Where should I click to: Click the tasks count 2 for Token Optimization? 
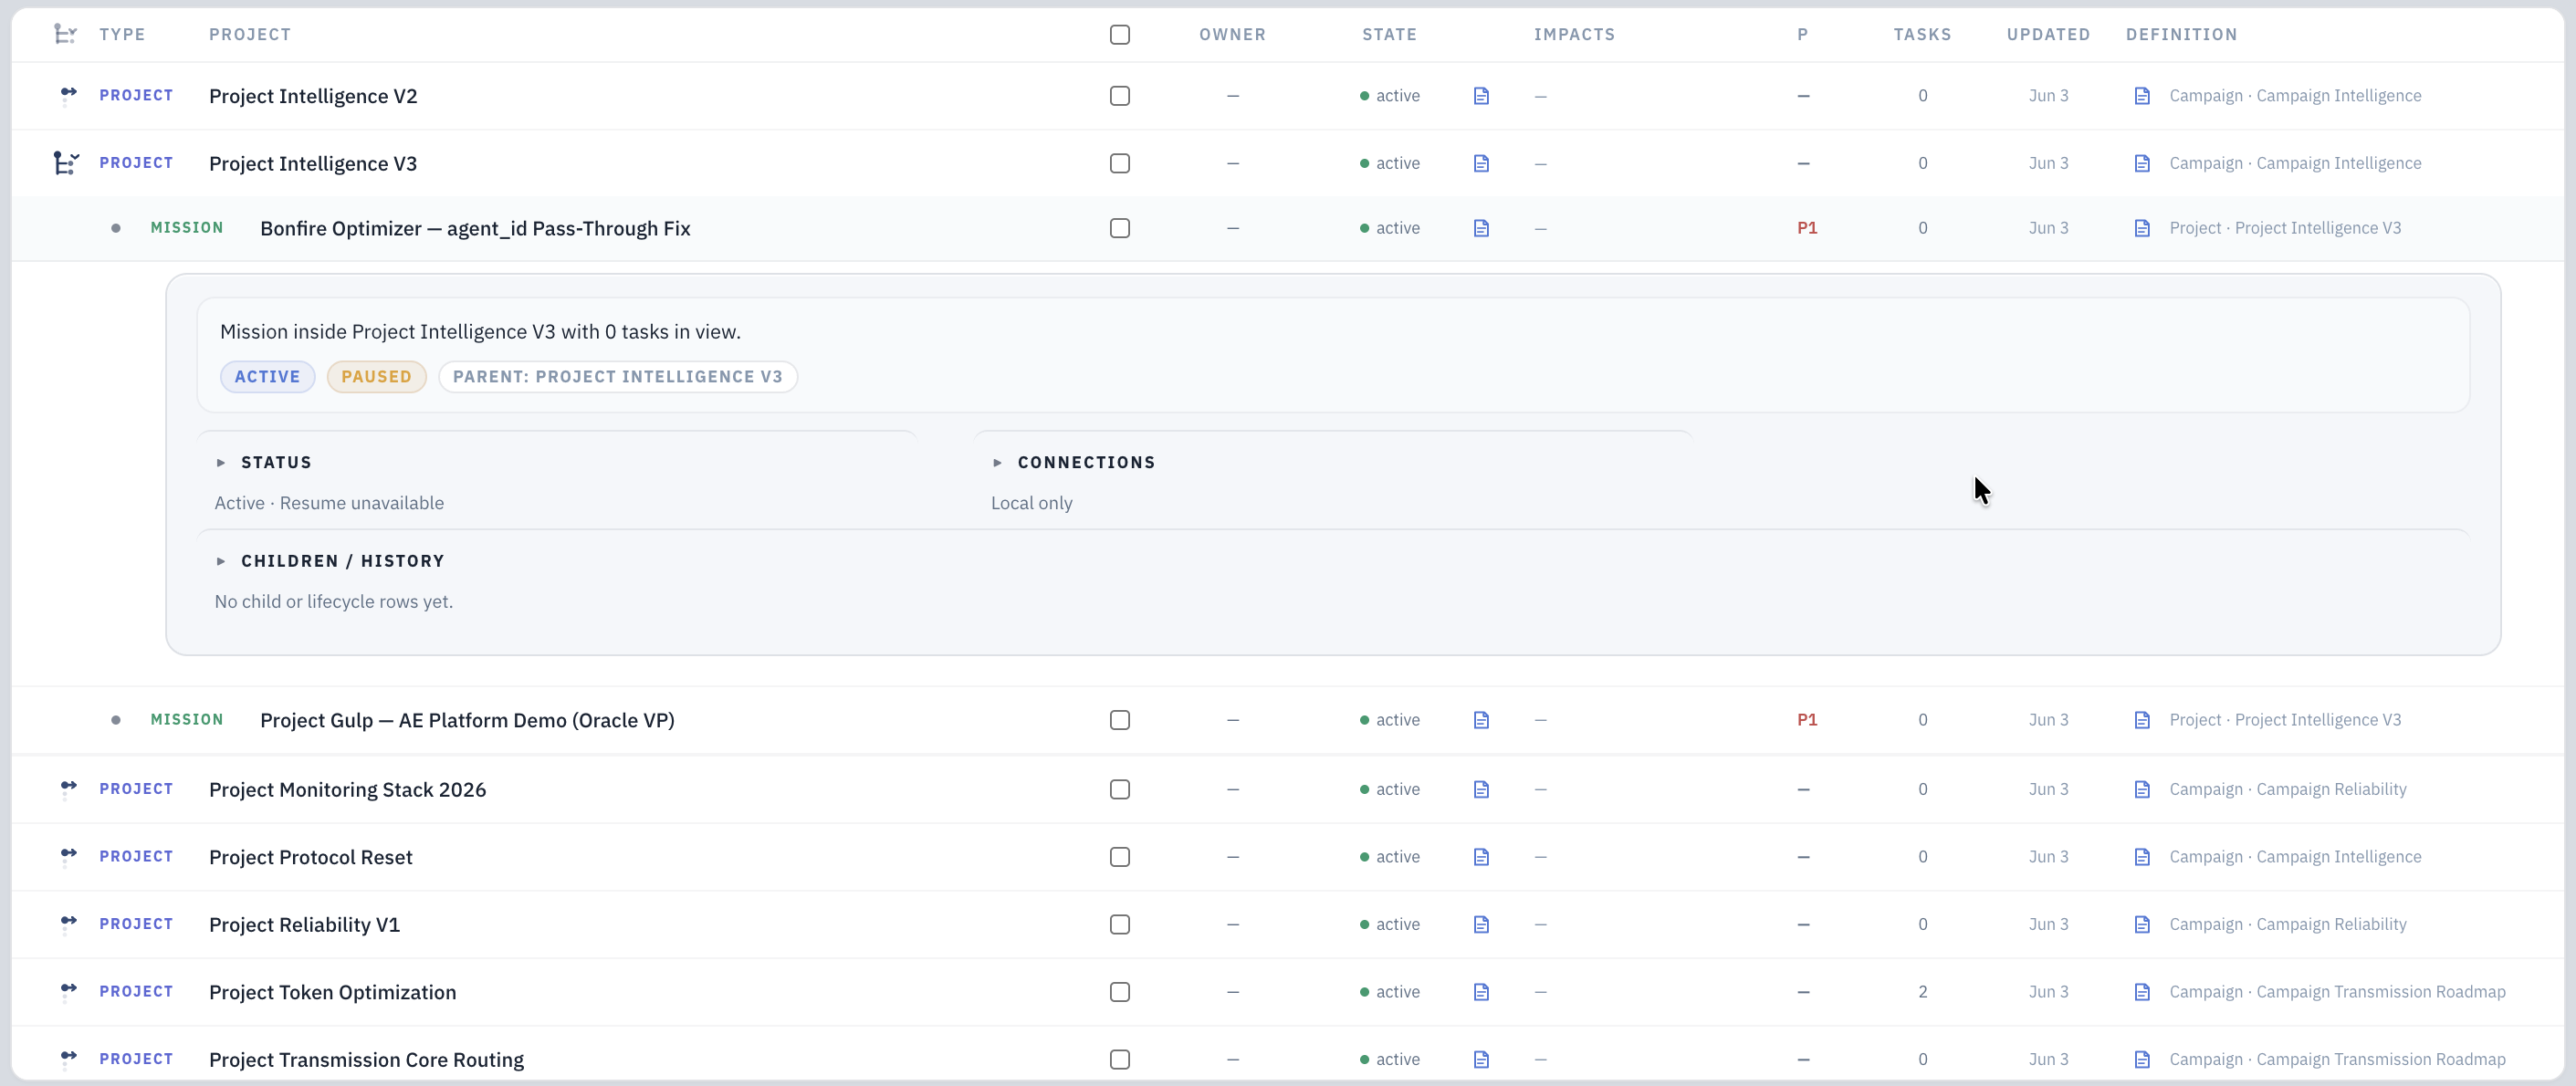[1922, 992]
